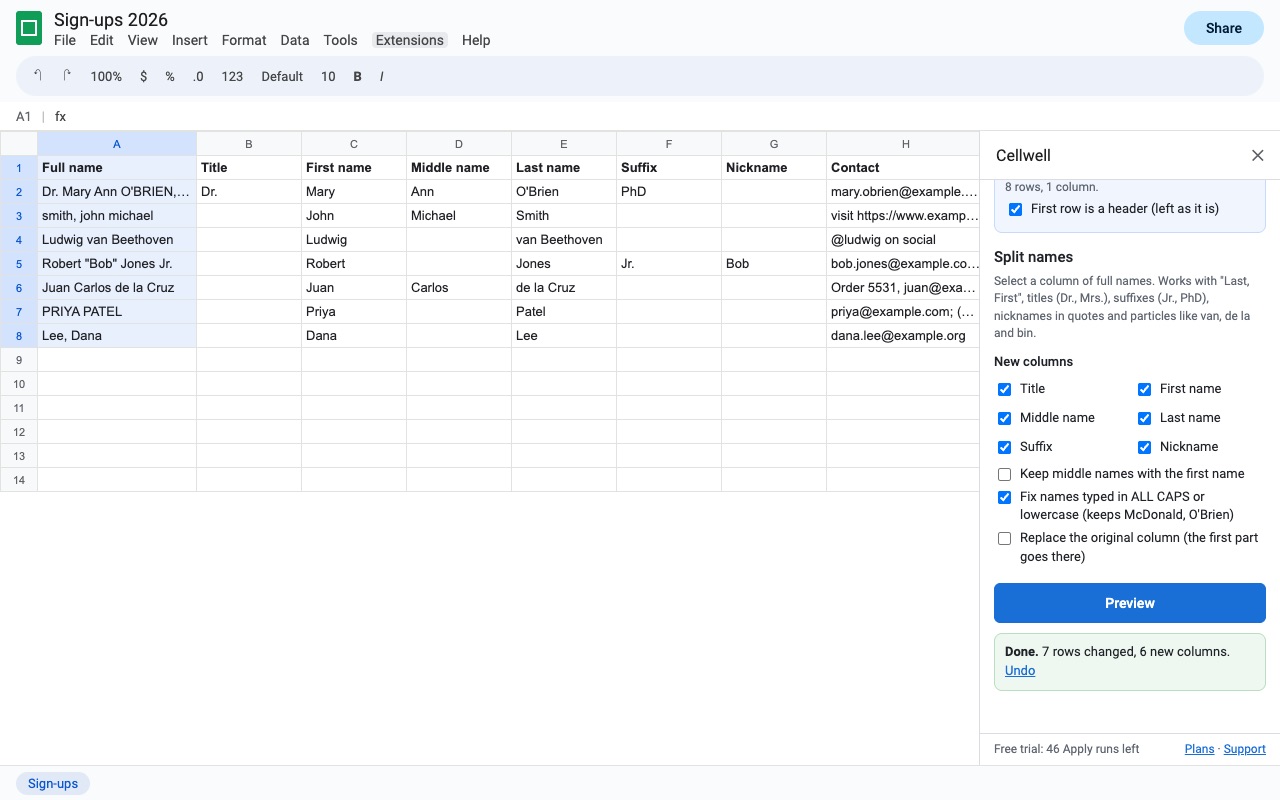Click cell containing van Beethoven

tap(564, 240)
